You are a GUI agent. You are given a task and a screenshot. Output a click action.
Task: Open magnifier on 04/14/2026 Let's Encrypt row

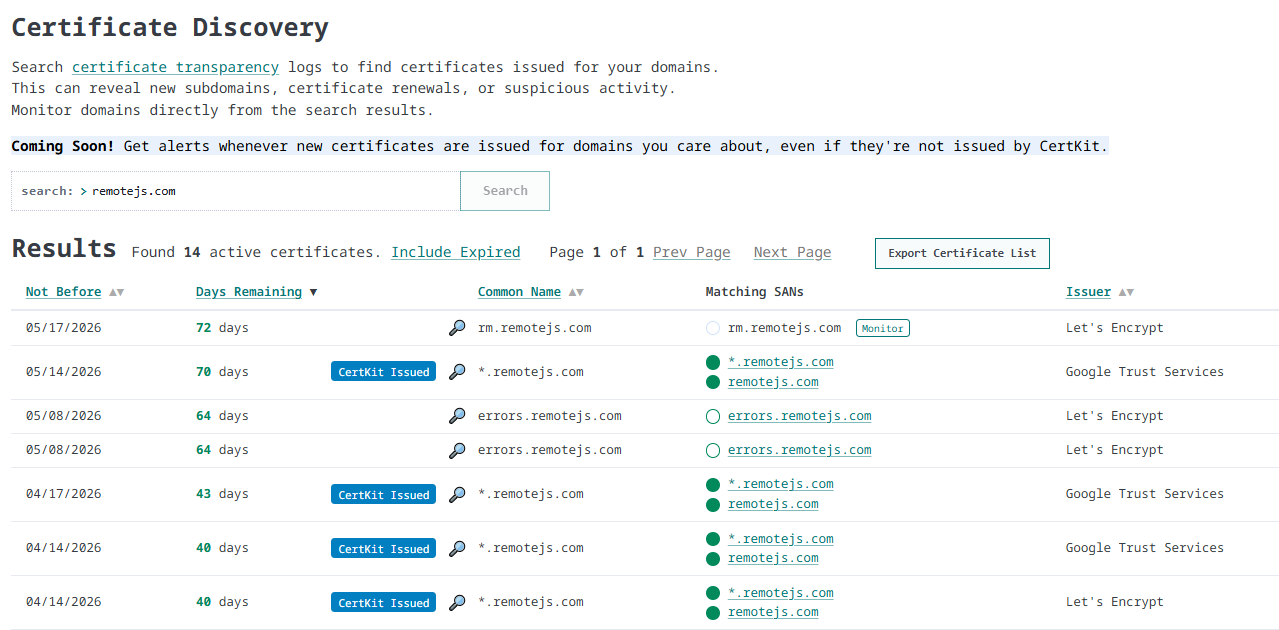tap(457, 602)
